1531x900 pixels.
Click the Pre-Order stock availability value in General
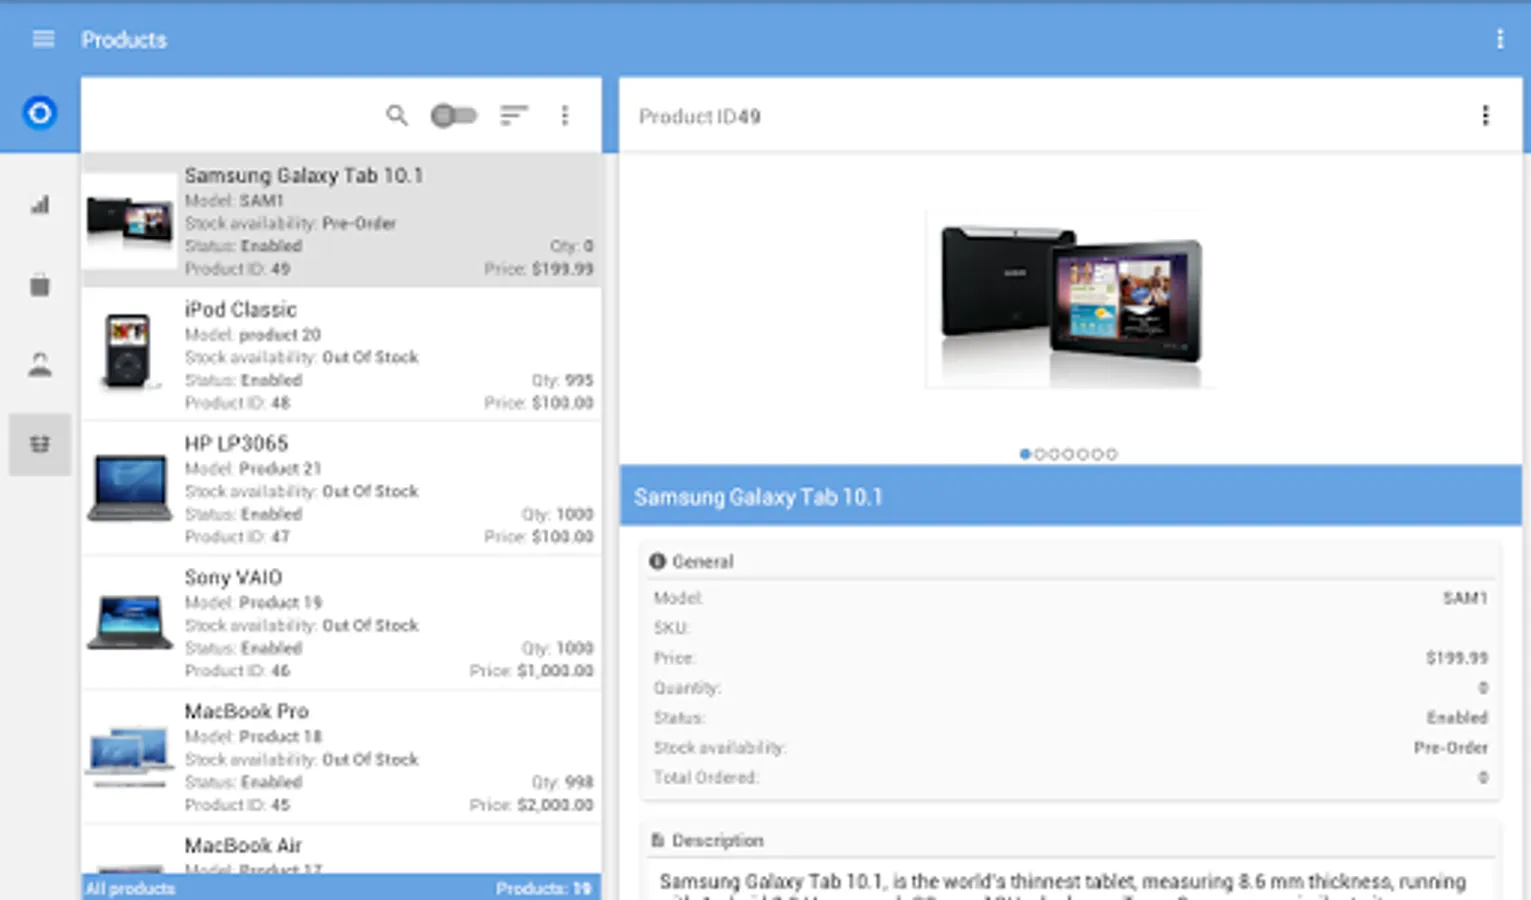click(x=1451, y=747)
